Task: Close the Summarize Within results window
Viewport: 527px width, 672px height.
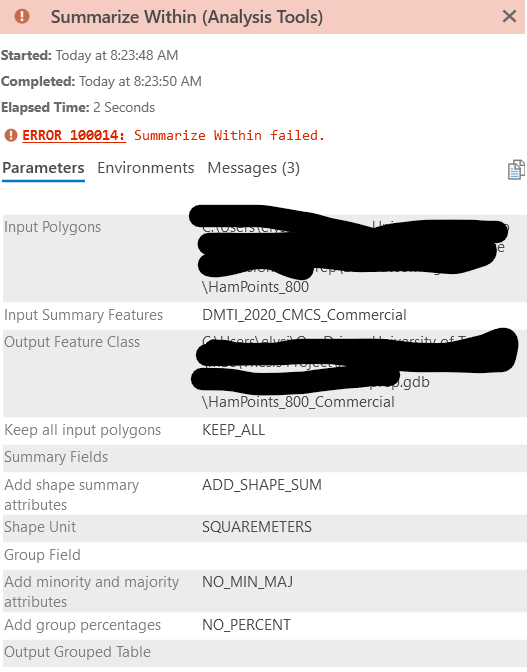Action: tap(509, 16)
